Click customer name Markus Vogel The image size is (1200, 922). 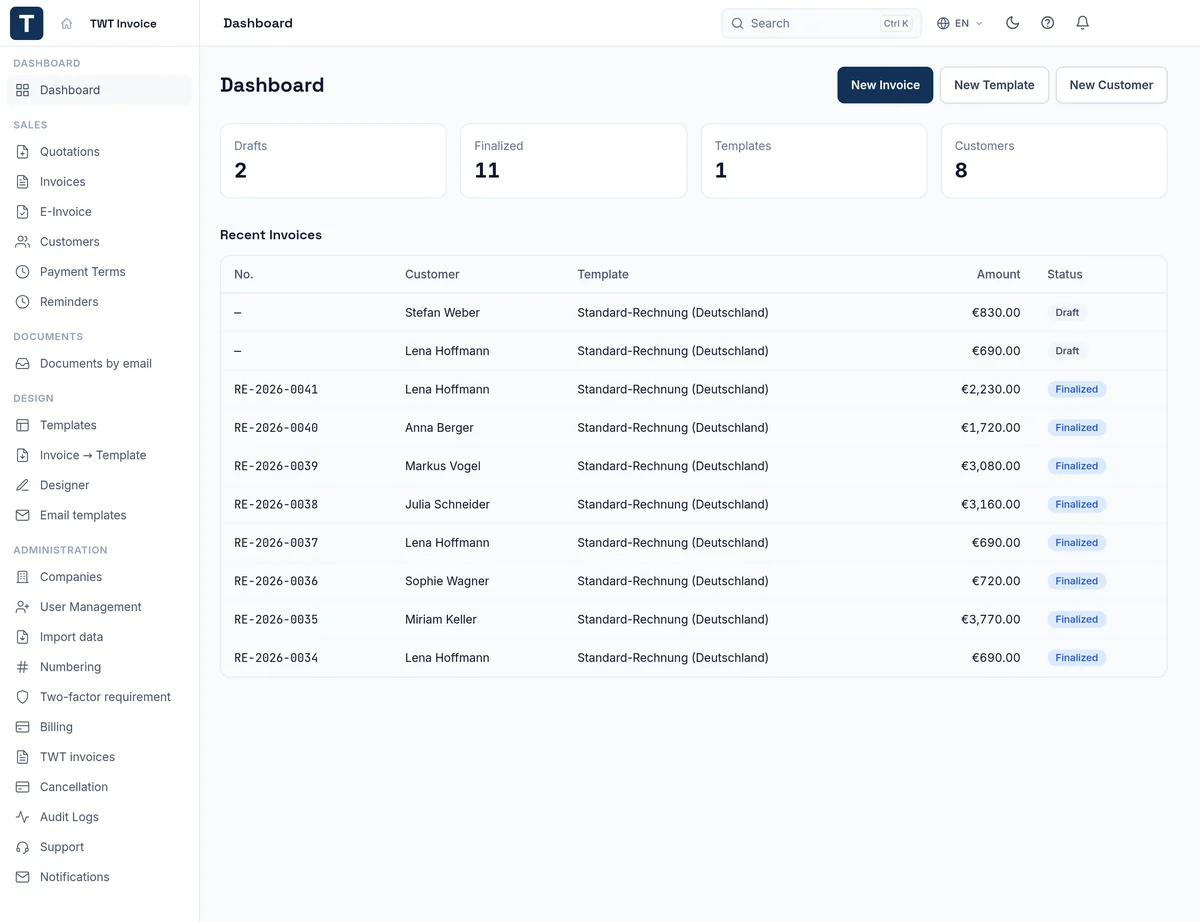443,466
